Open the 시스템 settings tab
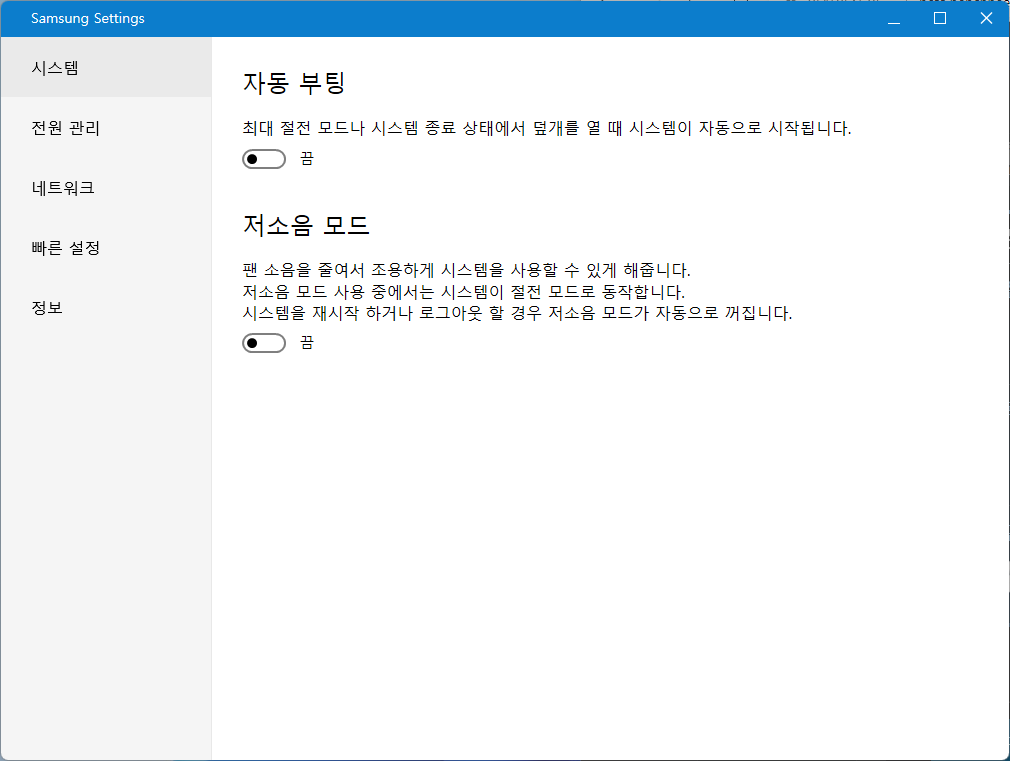The image size is (1010, 761). coord(56,68)
